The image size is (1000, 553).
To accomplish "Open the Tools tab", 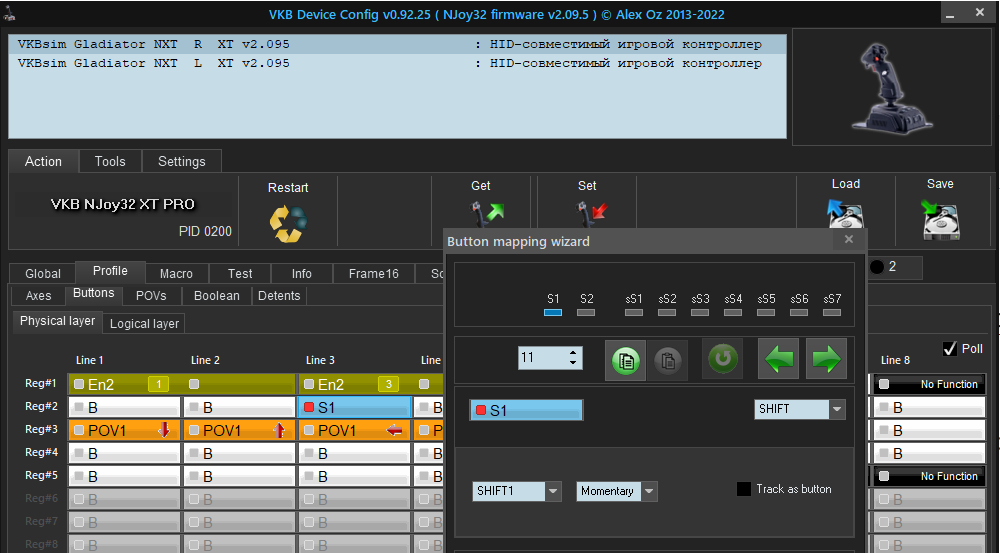I will 110,161.
